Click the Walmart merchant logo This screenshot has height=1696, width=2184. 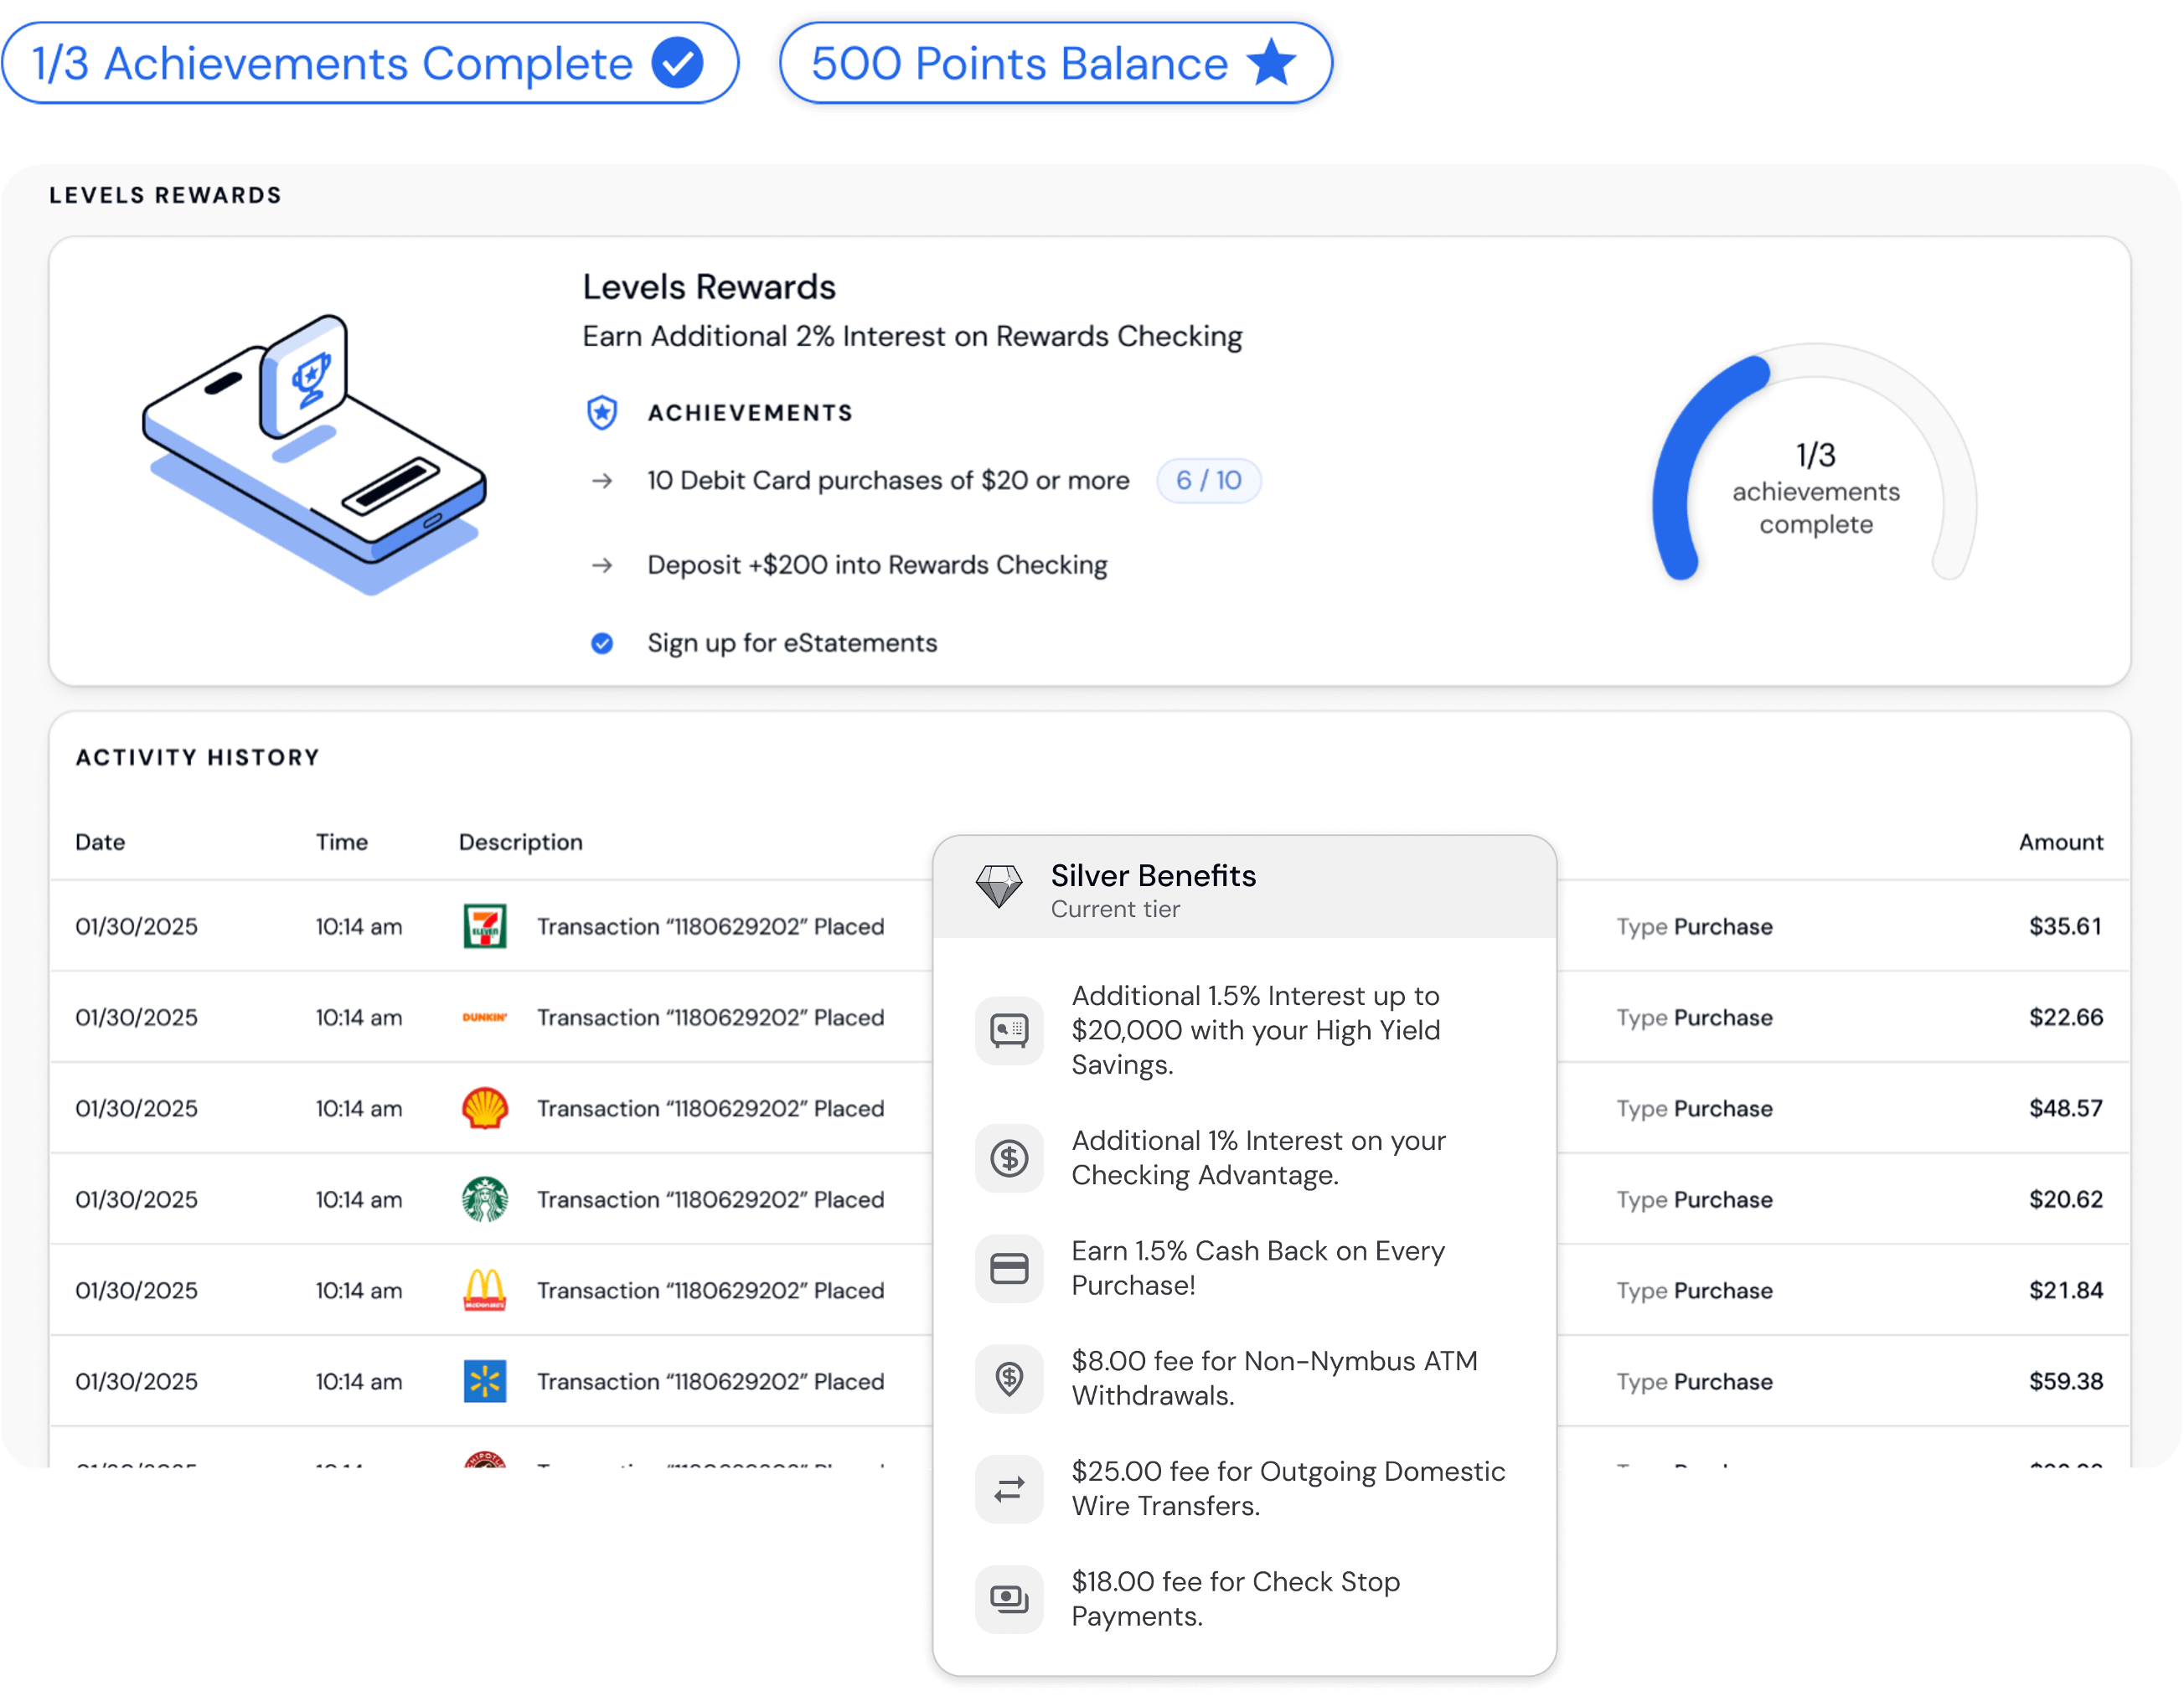485,1381
